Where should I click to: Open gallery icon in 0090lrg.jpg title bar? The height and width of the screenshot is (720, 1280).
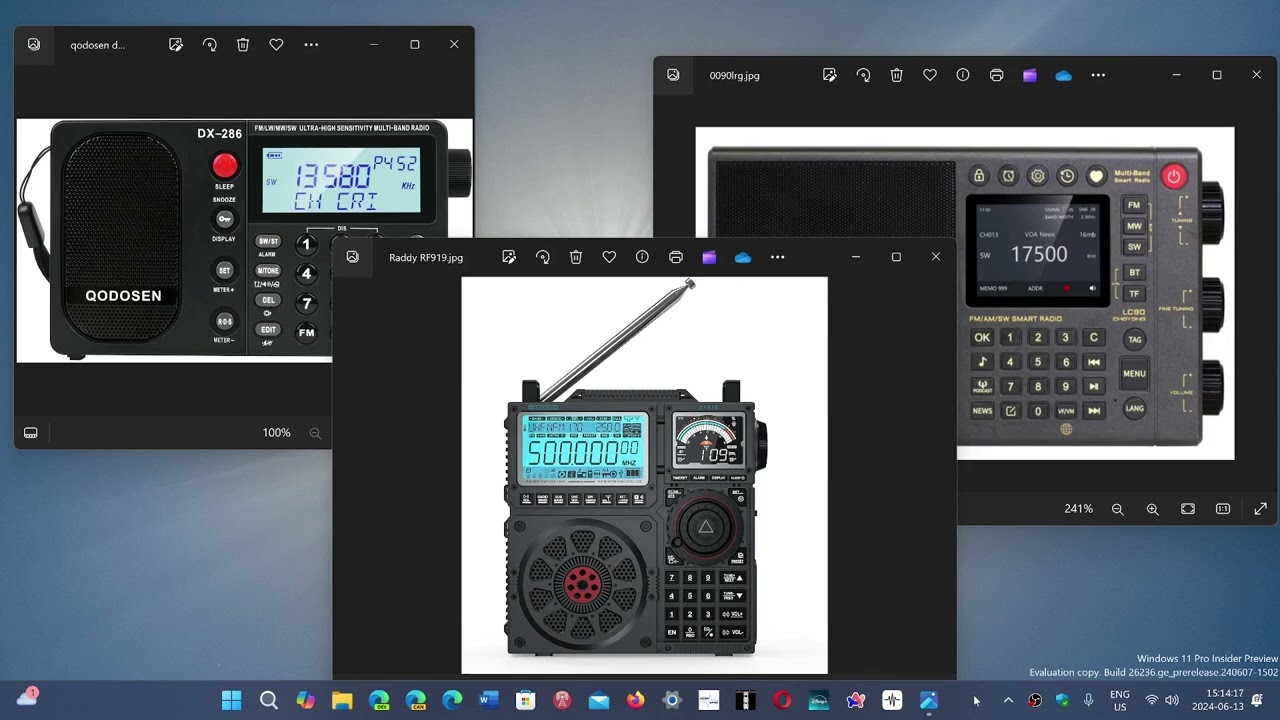coord(673,75)
